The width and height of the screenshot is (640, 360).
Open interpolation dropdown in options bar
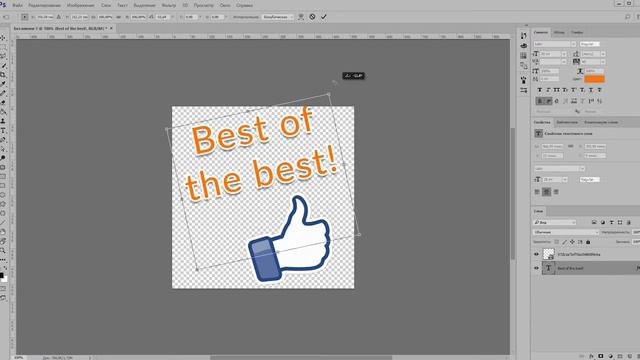click(x=278, y=17)
